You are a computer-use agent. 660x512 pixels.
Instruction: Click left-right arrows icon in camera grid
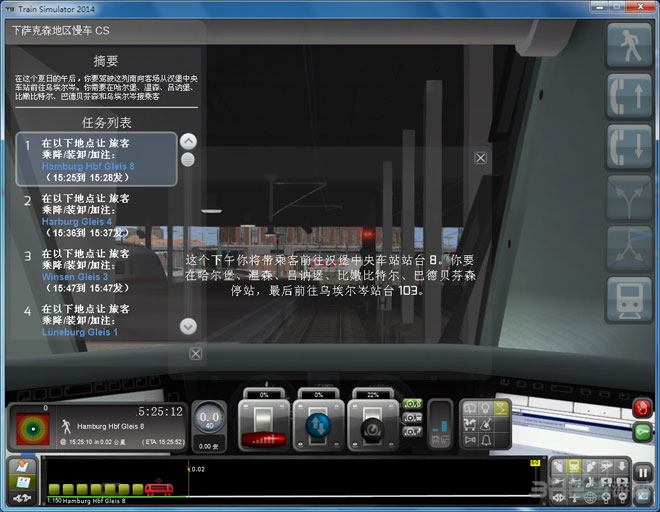coord(559,498)
